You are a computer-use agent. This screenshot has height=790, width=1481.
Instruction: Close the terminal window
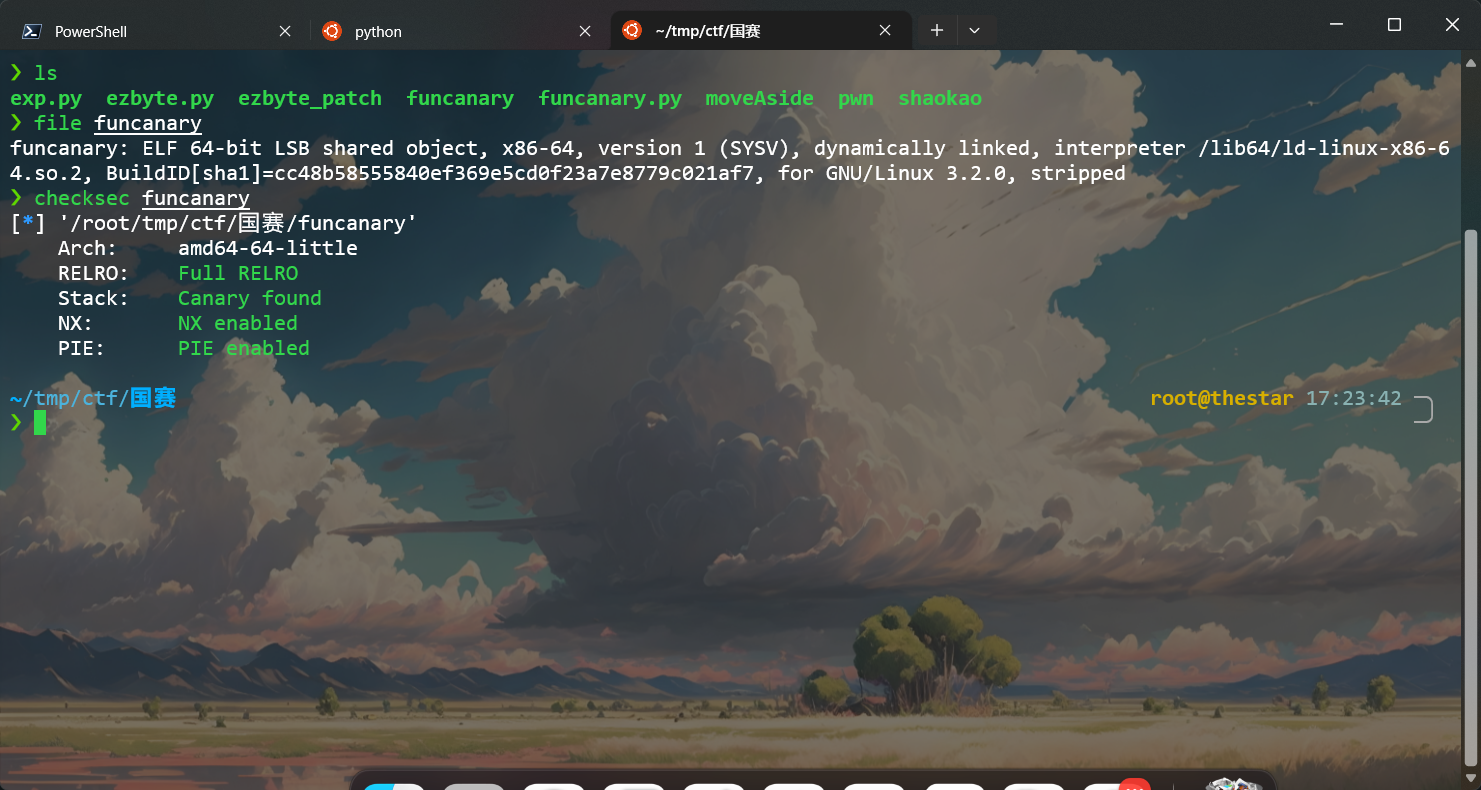click(x=1453, y=25)
